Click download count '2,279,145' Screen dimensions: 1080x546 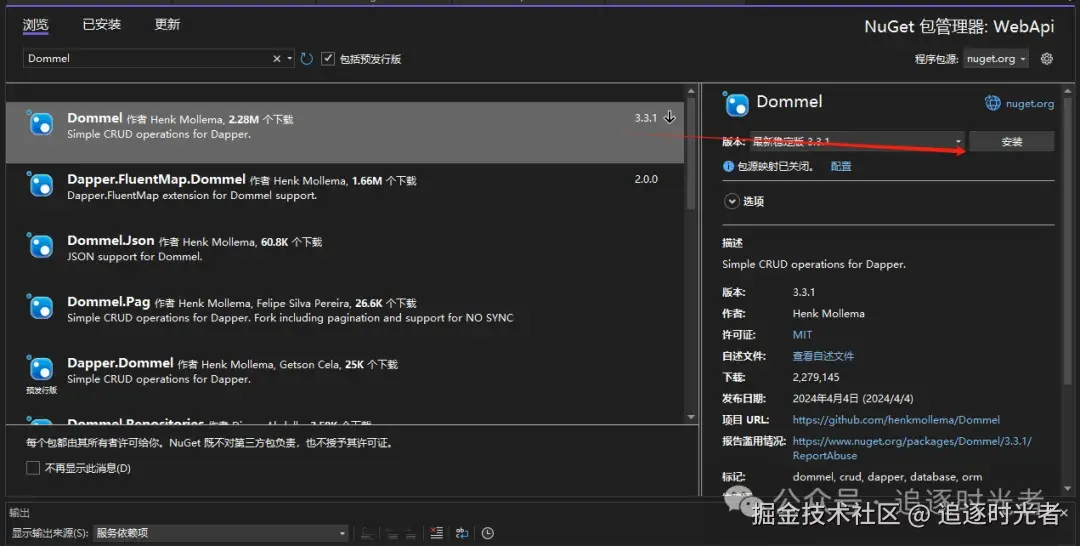(816, 377)
